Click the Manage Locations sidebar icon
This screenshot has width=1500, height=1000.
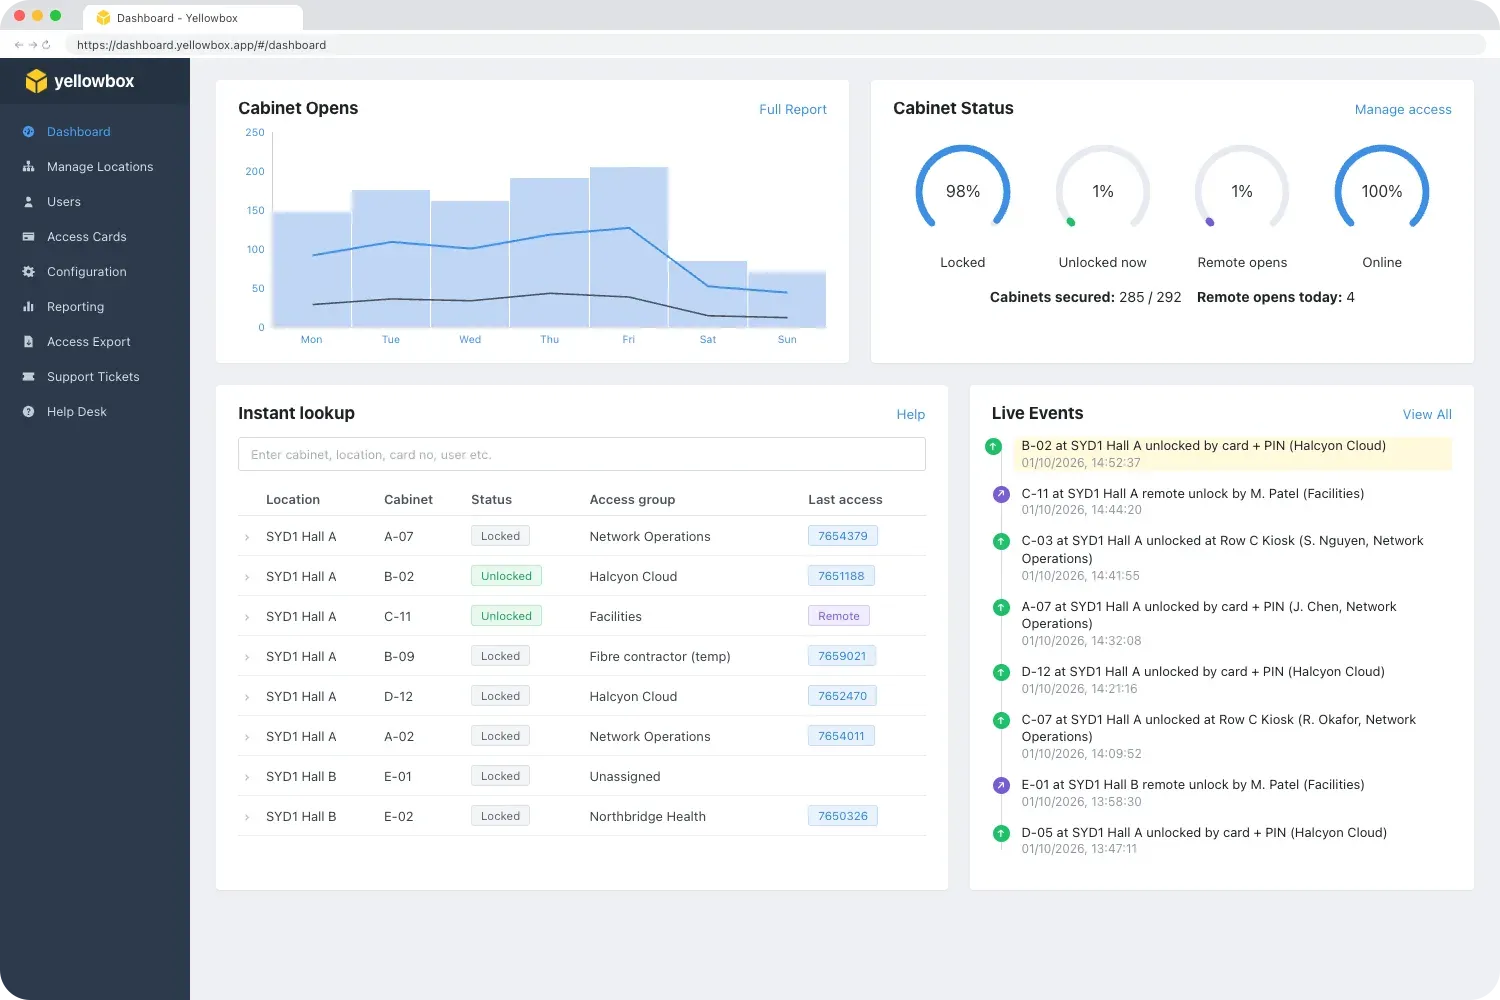point(28,167)
